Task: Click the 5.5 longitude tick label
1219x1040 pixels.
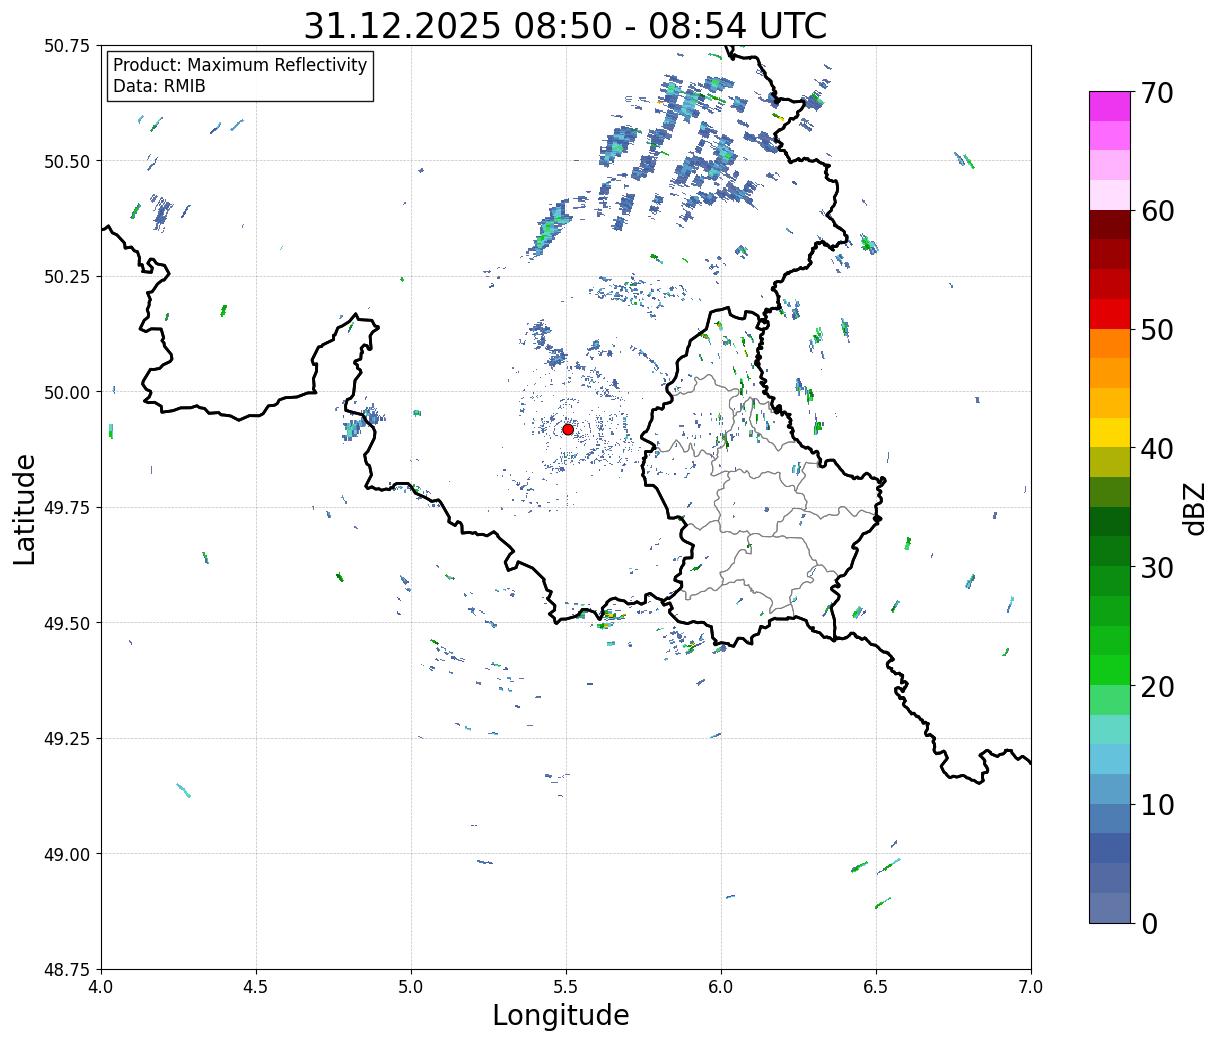Action: [566, 987]
